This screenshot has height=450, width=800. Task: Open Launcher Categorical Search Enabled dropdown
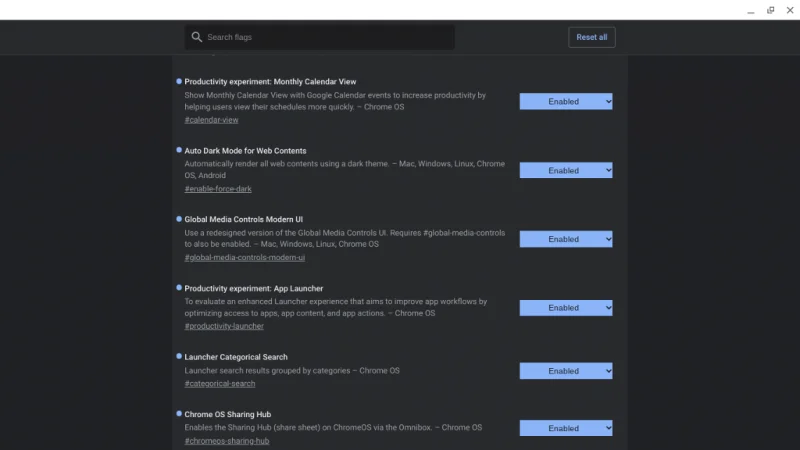pyautogui.click(x=566, y=371)
